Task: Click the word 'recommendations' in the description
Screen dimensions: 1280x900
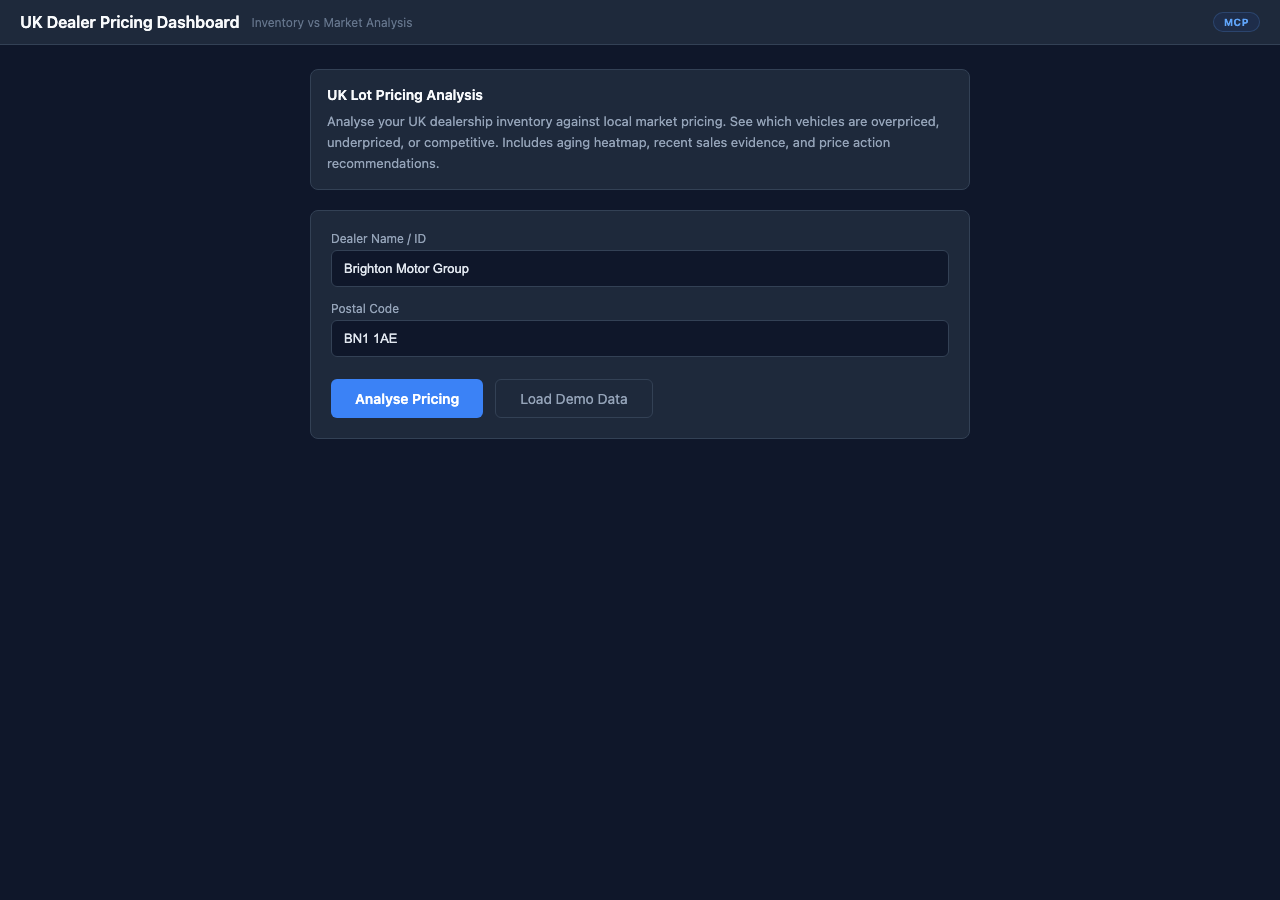Action: tap(381, 163)
